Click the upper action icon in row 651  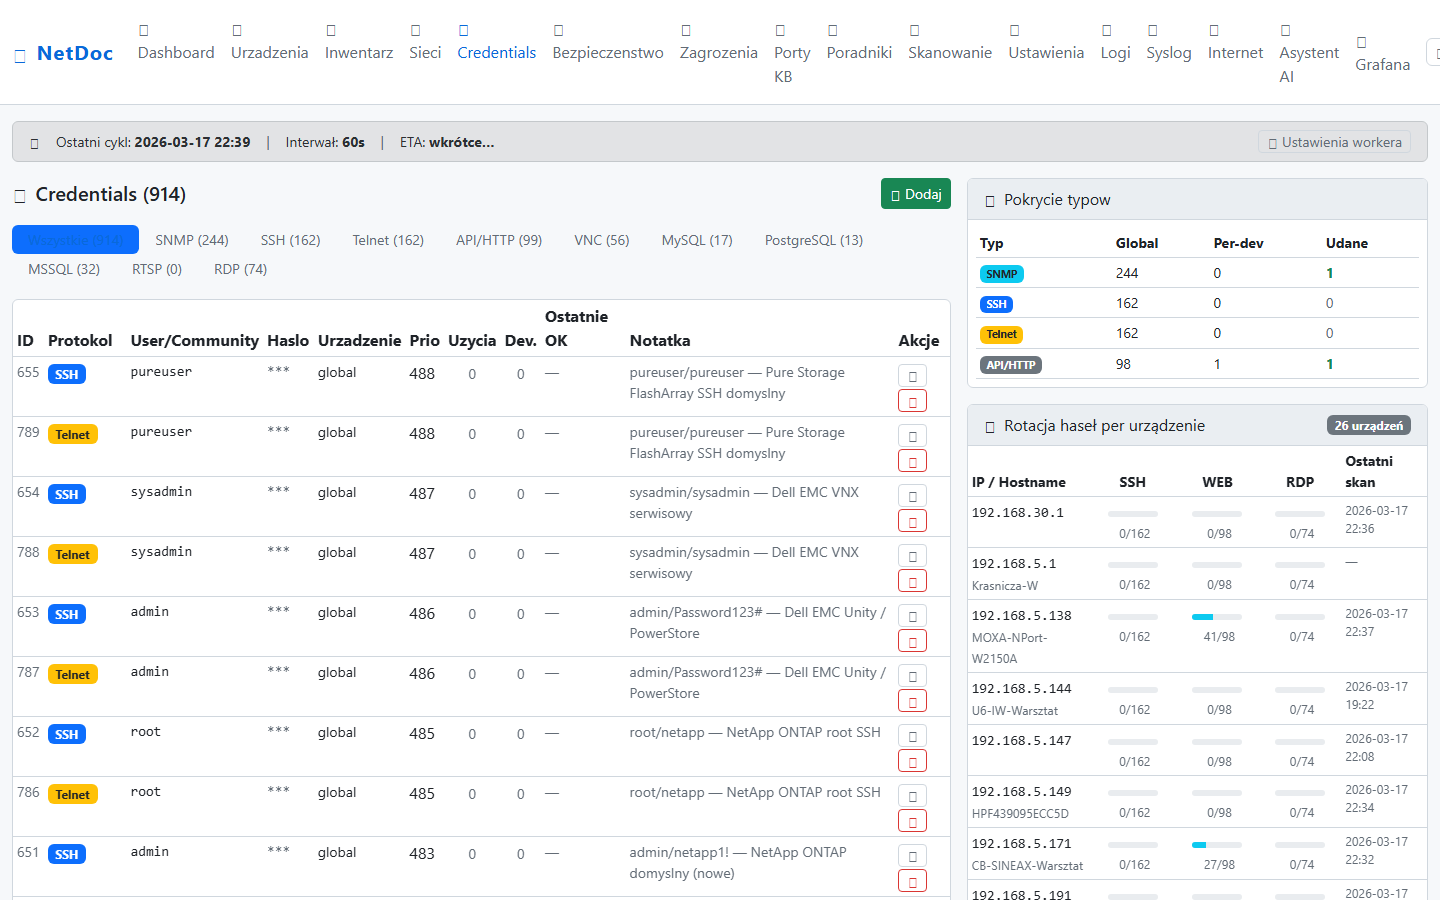912,855
